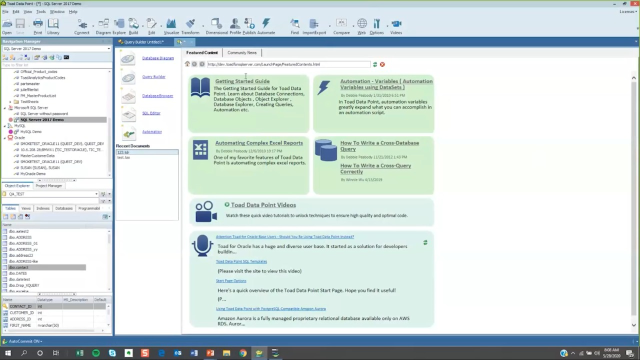640x360 pixels.
Task: Open the QA_TEST database dropdown
Action: [96, 194]
